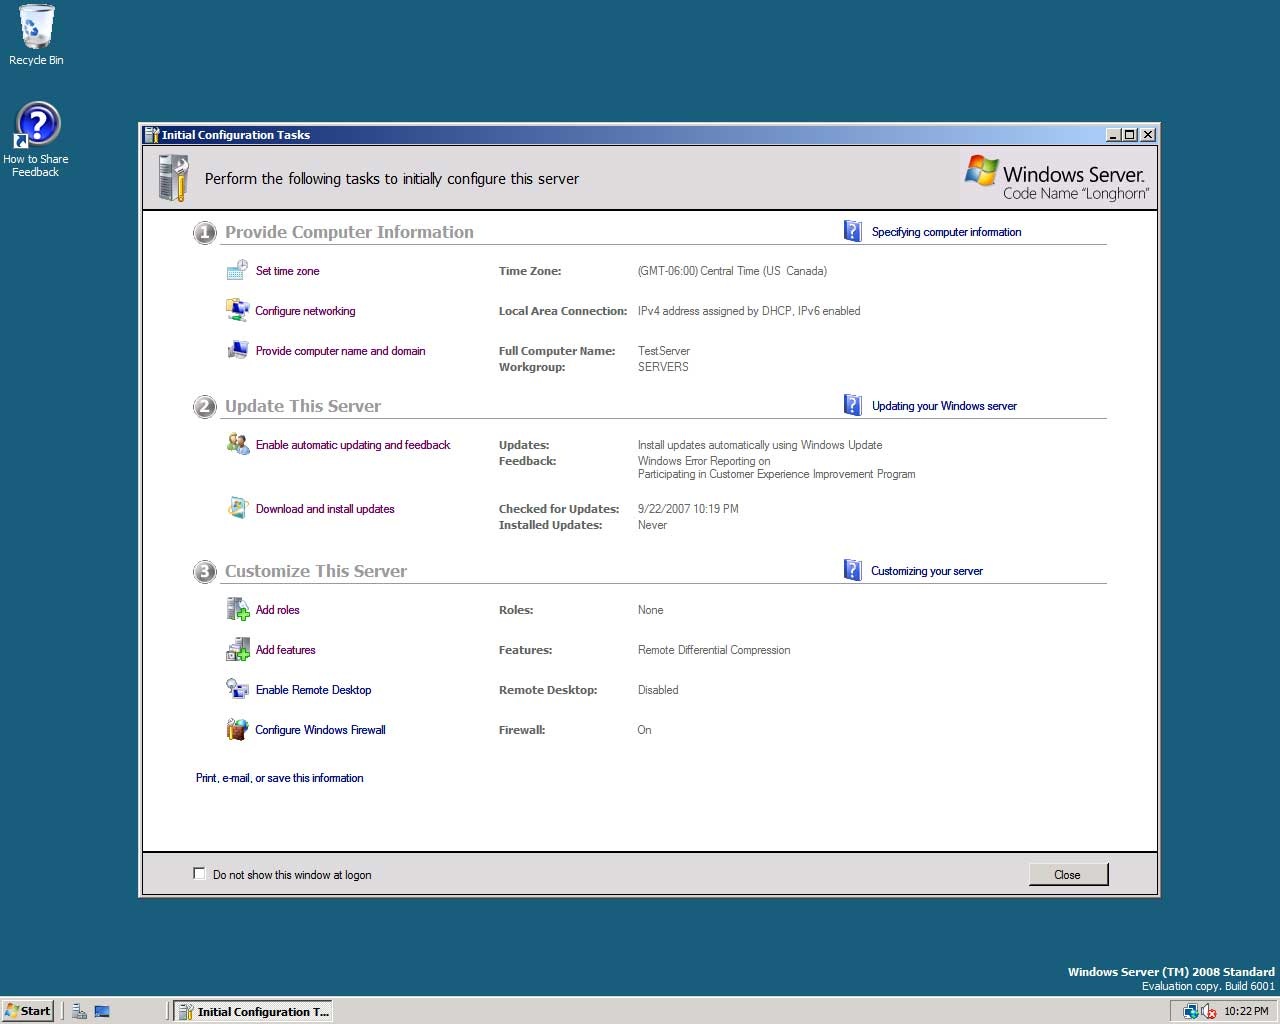Click the '9/22/2007 10:19 PM' checked date

pos(688,509)
